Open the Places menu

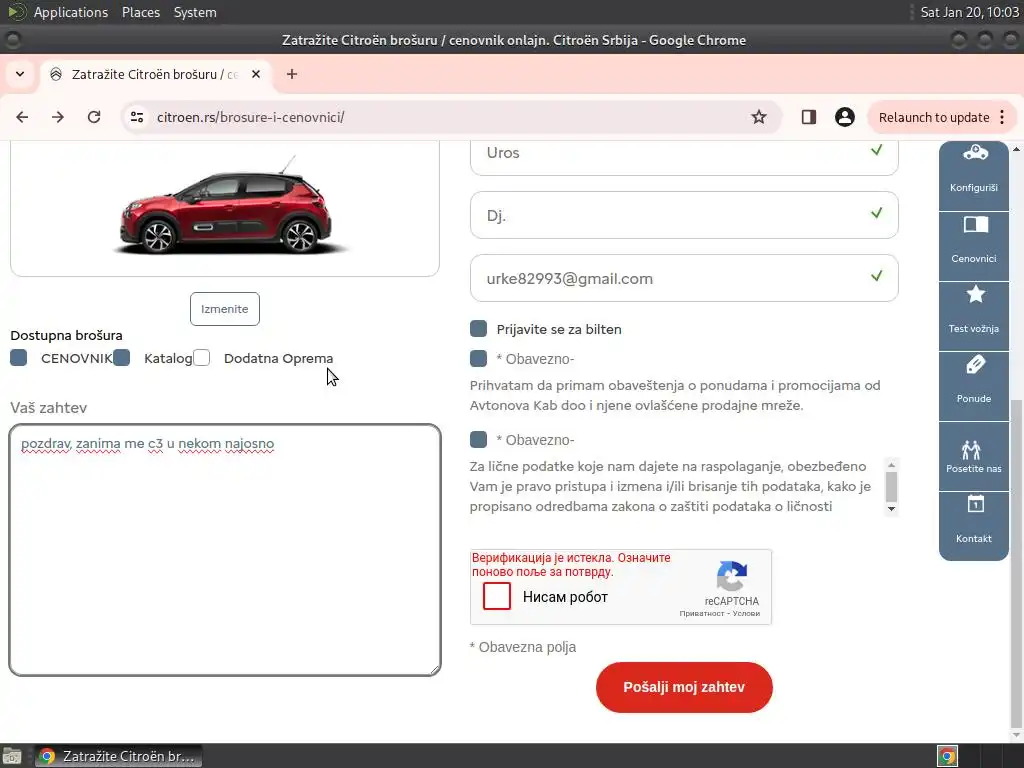point(141,12)
